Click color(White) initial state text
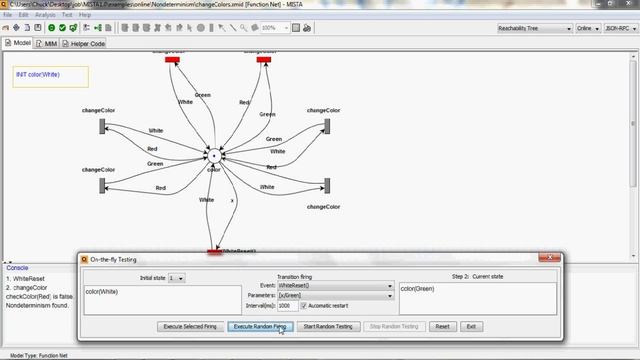The width and height of the screenshot is (640, 360). coord(102,291)
